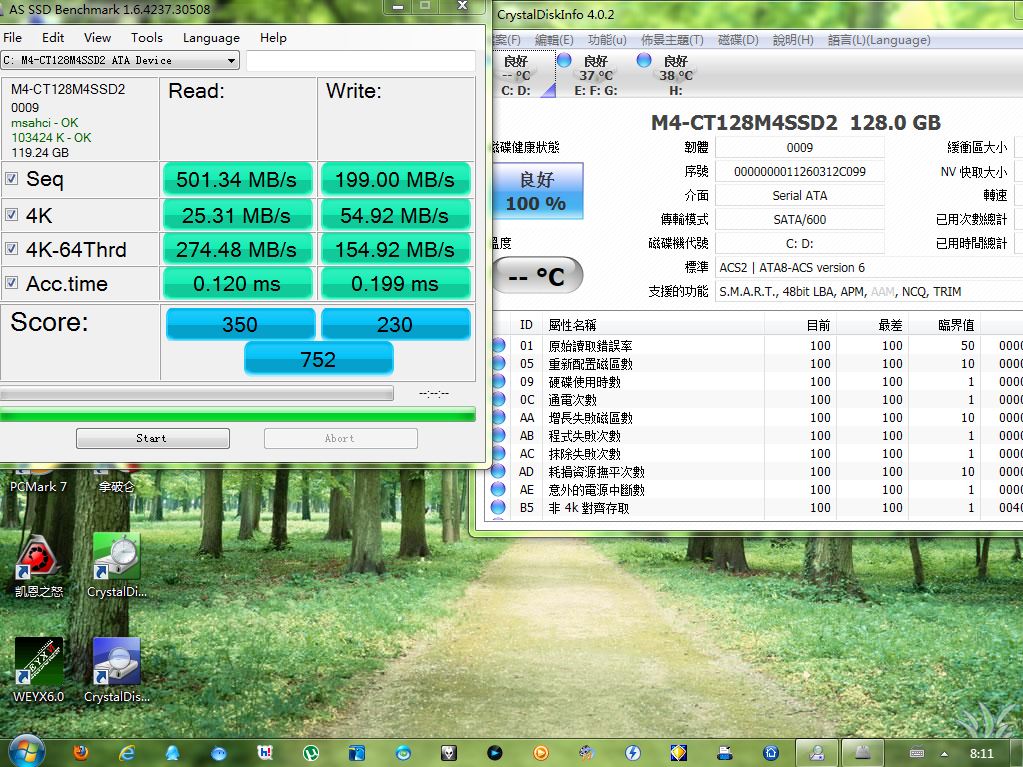The image size is (1023, 767).
Task: Open 磁碟(D) menu in CrystalDiskInfo
Action: (738, 40)
